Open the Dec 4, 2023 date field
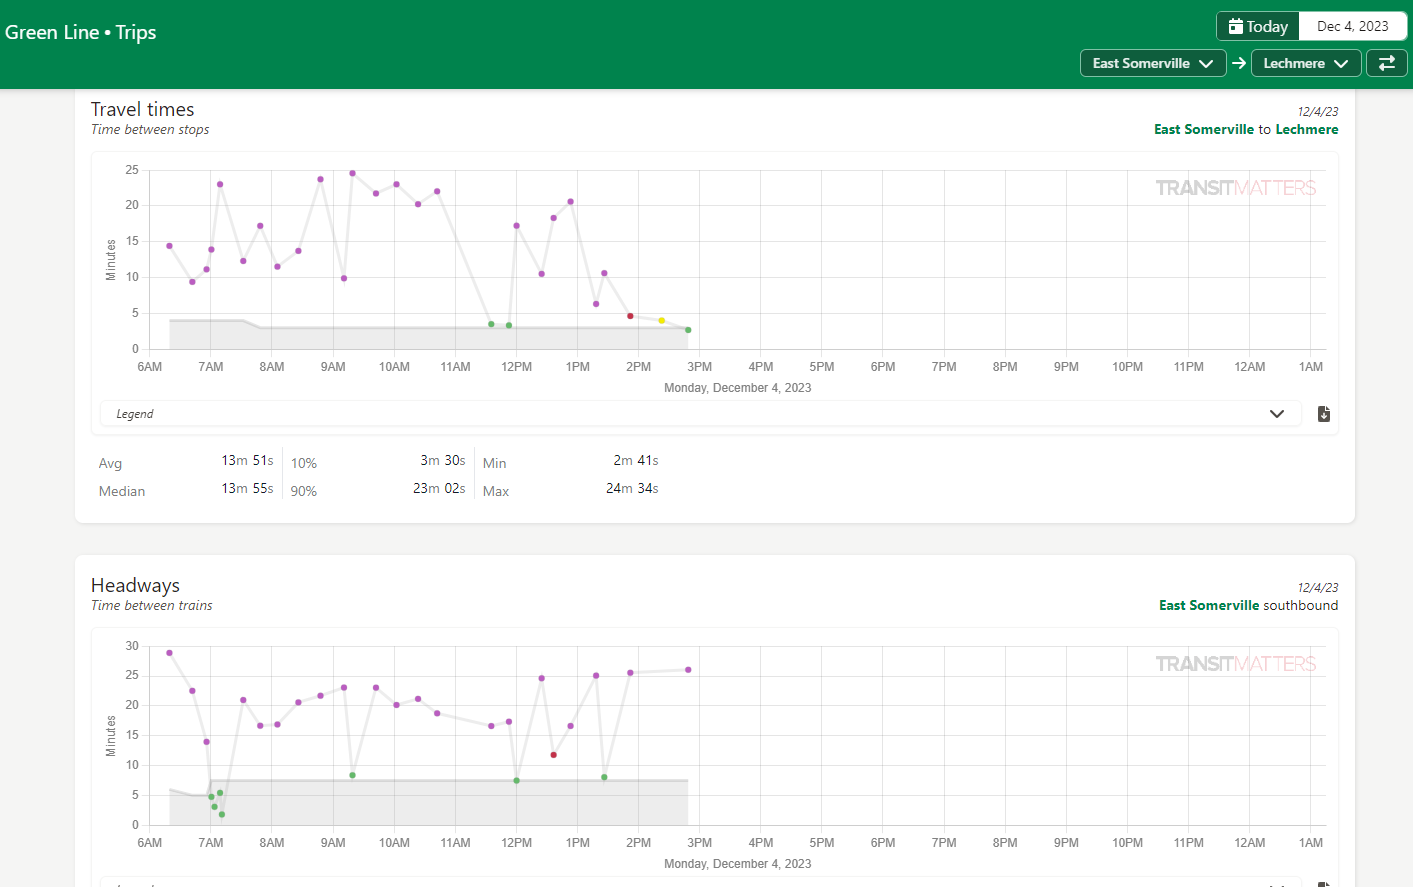The height and width of the screenshot is (887, 1413). 1352,27
